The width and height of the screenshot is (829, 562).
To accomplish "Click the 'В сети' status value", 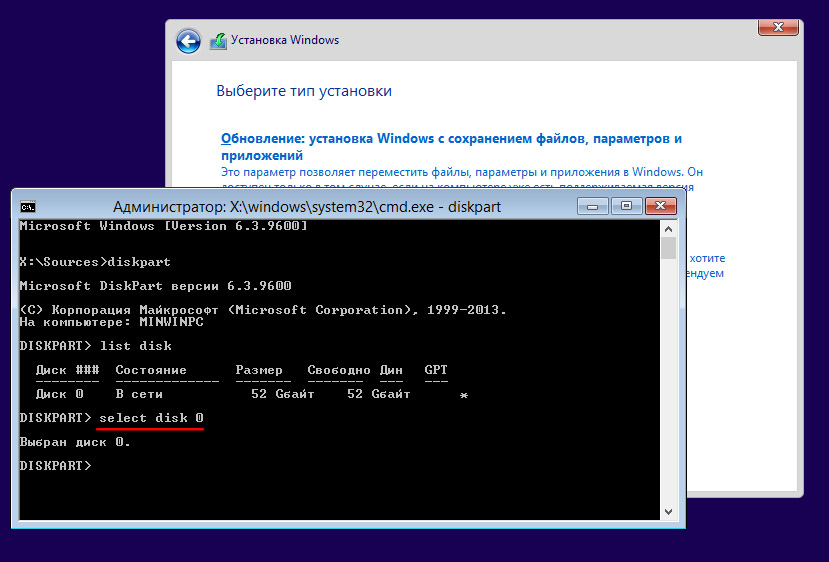I will (x=139, y=394).
